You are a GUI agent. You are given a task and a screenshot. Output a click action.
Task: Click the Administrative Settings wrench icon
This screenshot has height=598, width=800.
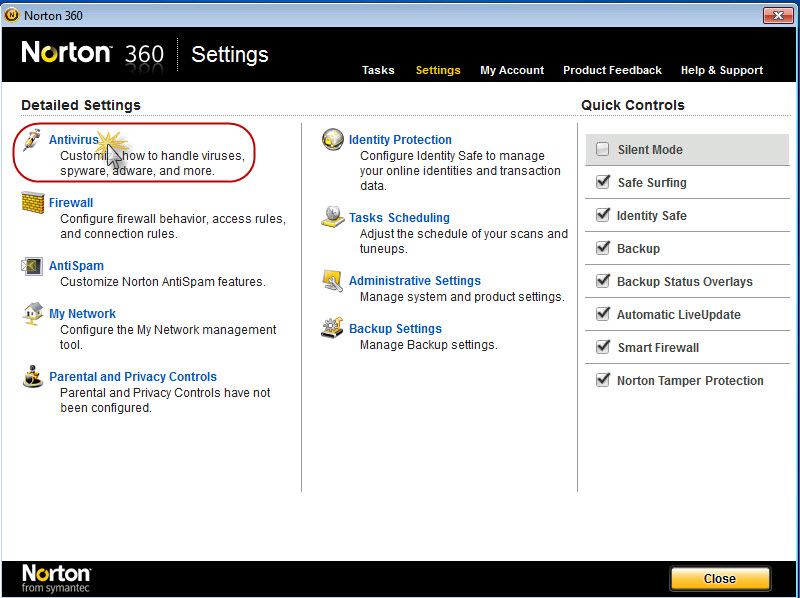point(332,281)
